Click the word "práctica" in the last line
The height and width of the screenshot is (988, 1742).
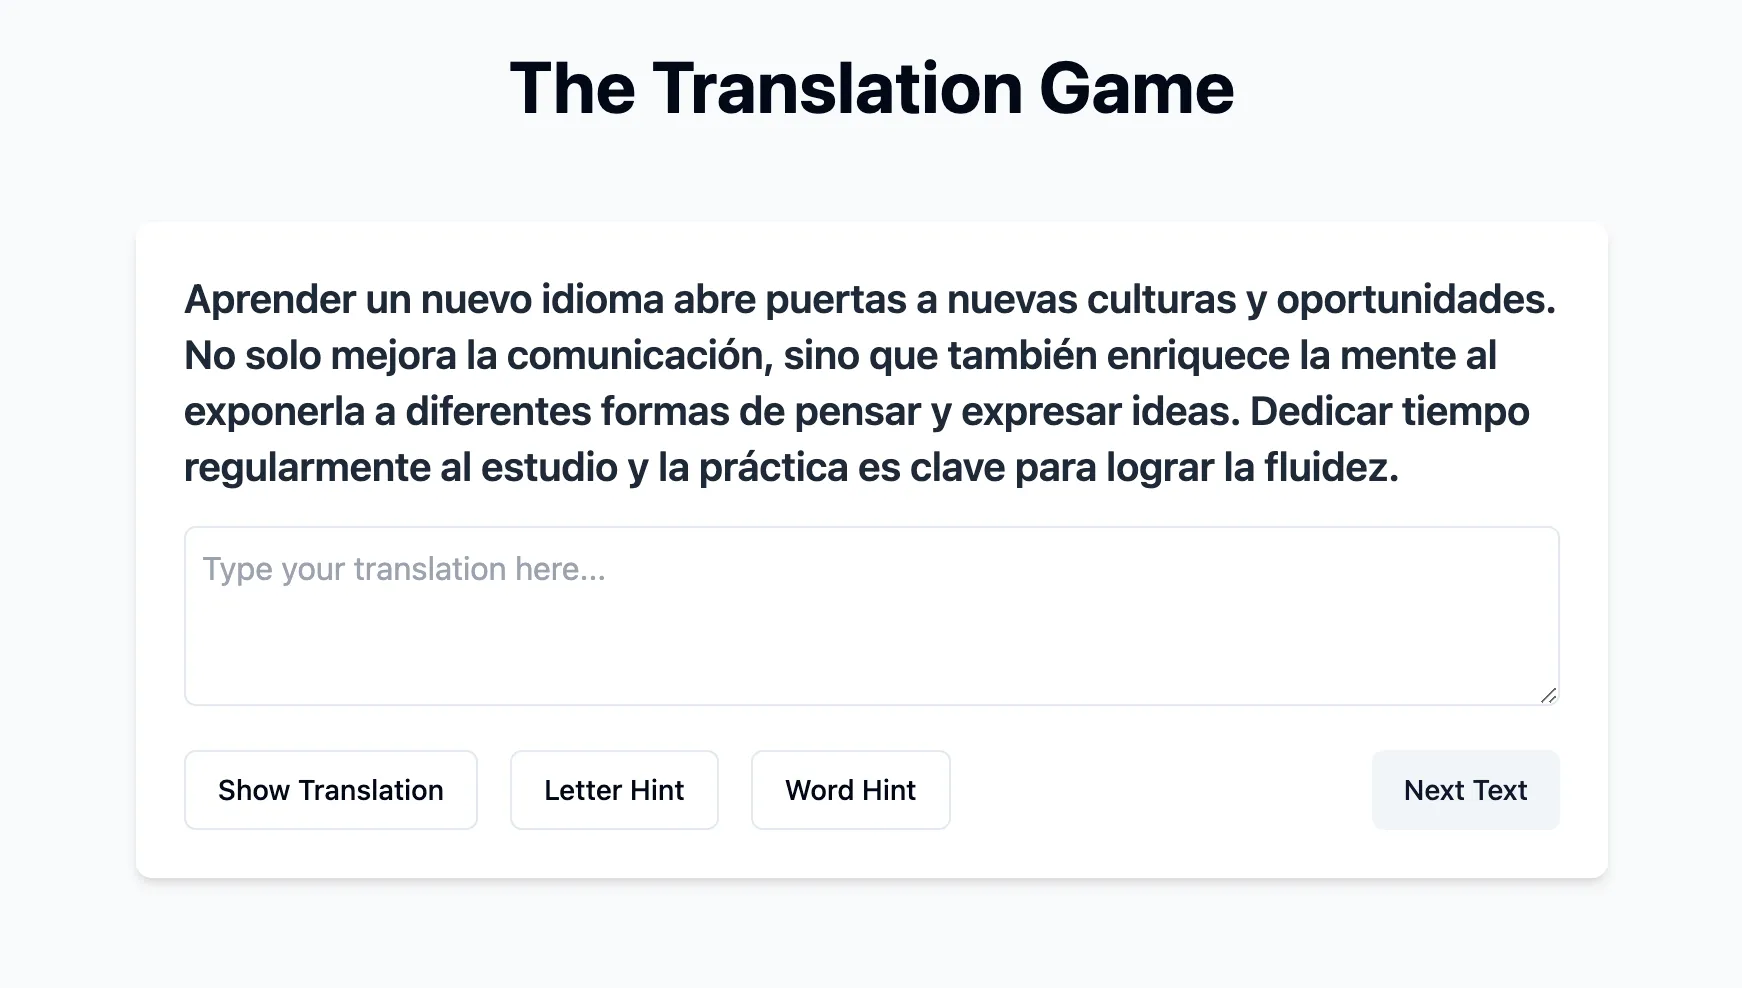click(x=773, y=467)
